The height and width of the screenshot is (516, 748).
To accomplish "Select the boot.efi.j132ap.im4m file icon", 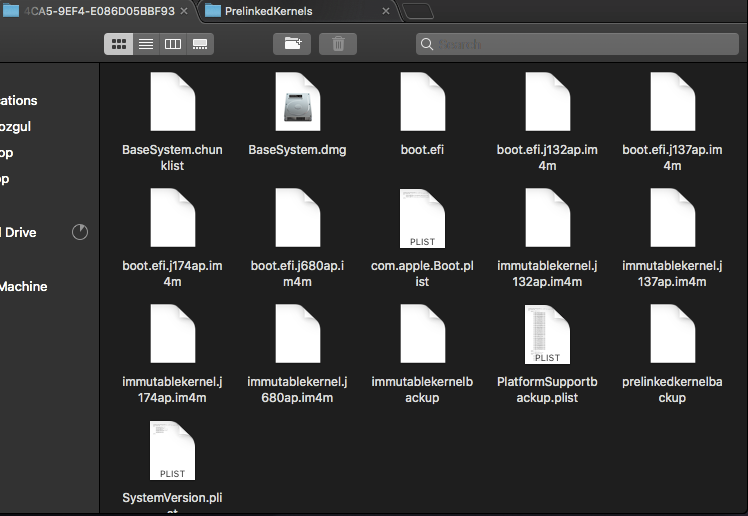I will (548, 102).
